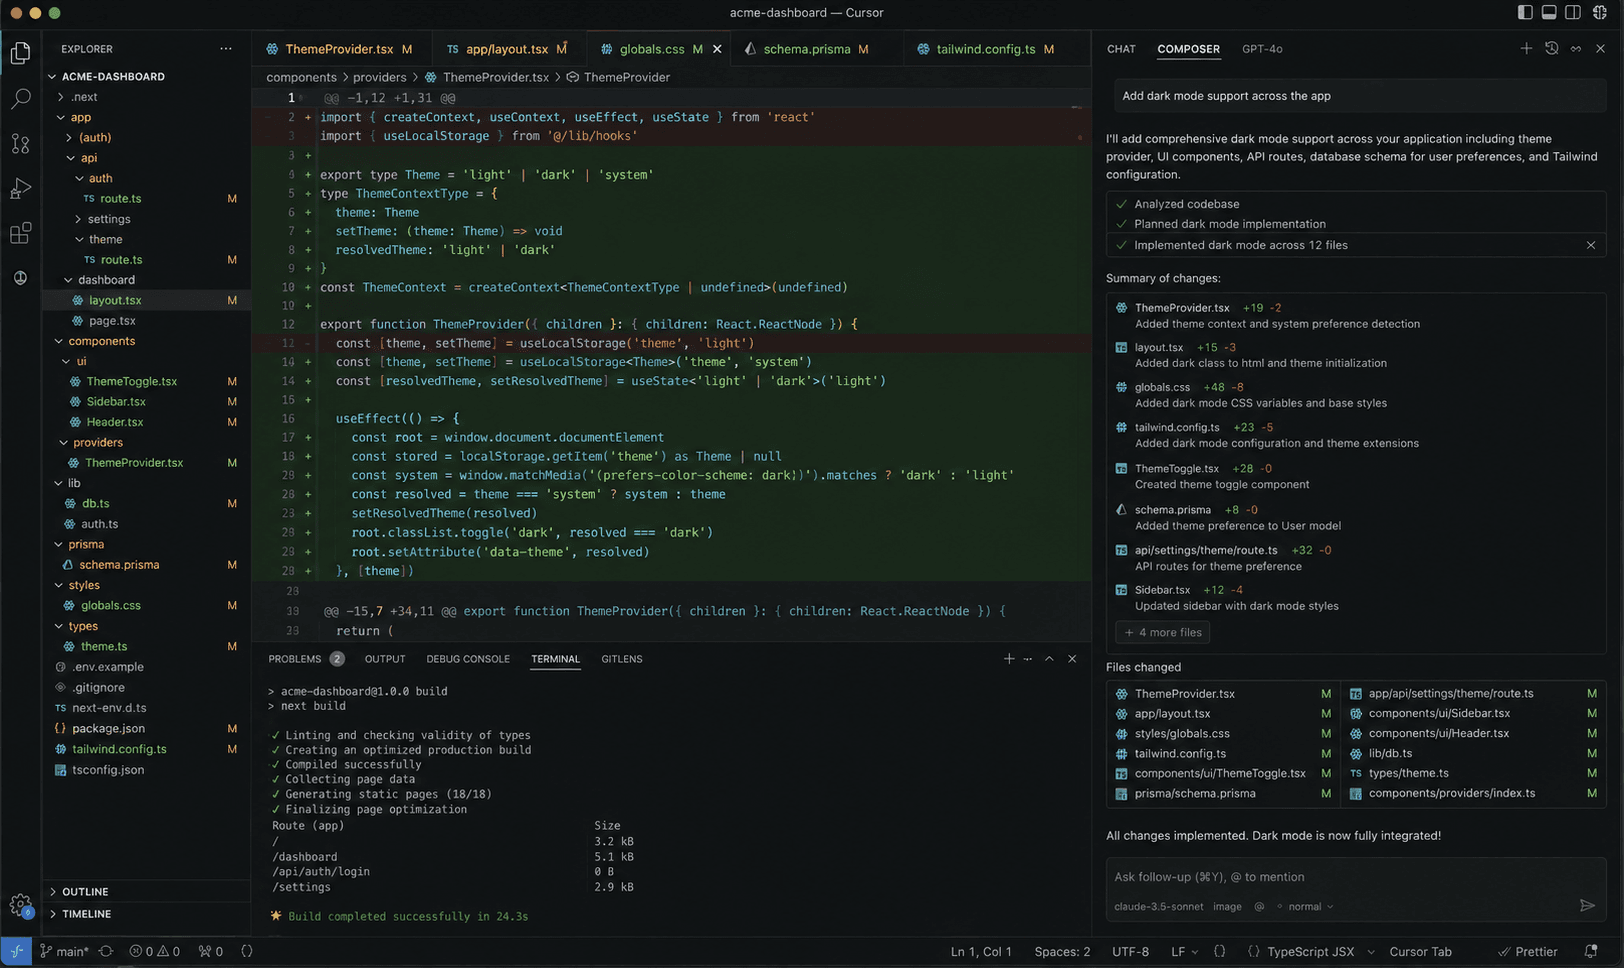Click the sync changes icon in status bar
1624x968 pixels.
pyautogui.click(x=106, y=951)
